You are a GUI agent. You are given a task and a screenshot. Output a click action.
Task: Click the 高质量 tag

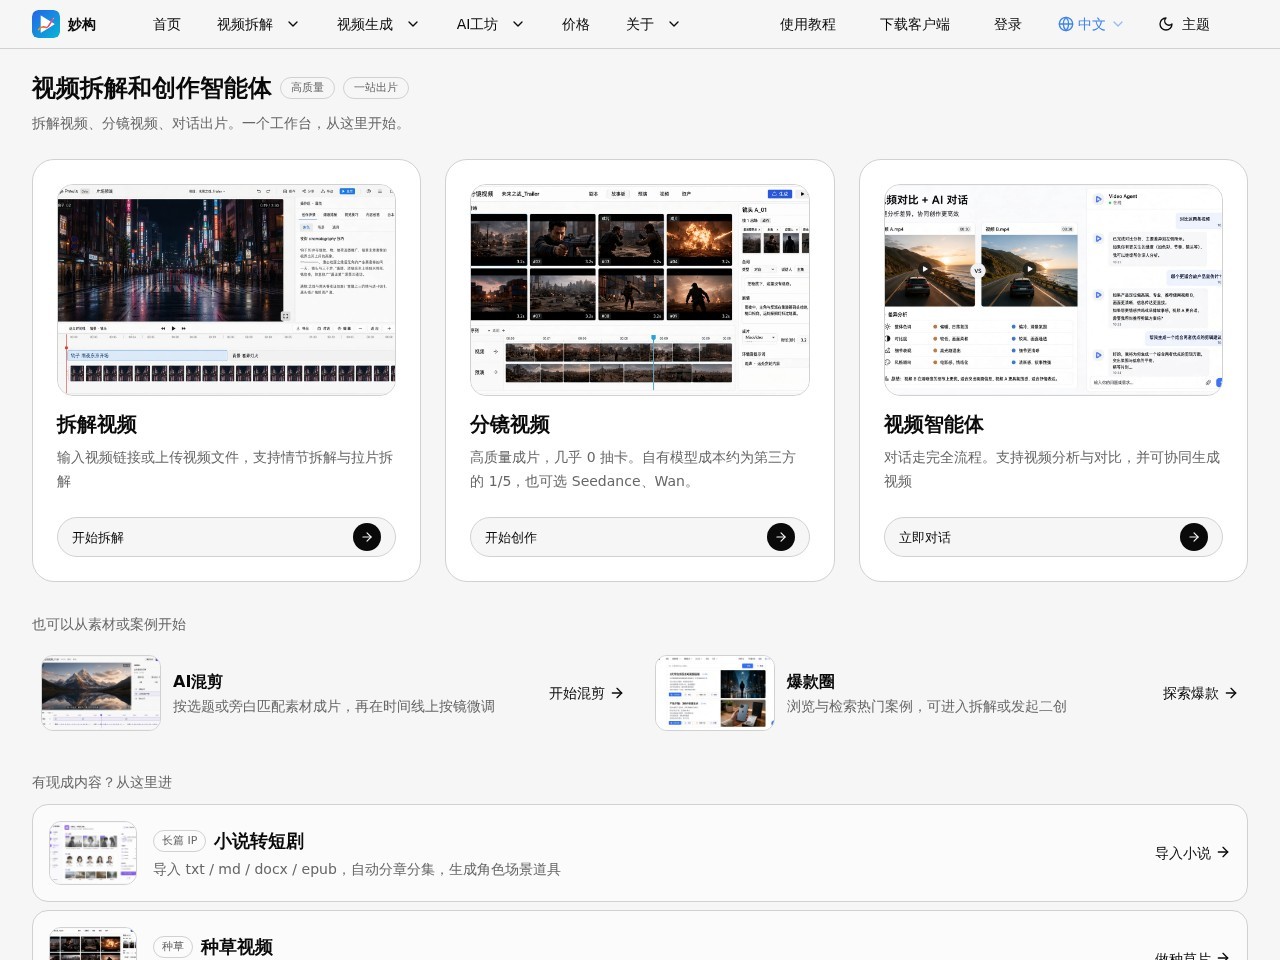tap(307, 88)
